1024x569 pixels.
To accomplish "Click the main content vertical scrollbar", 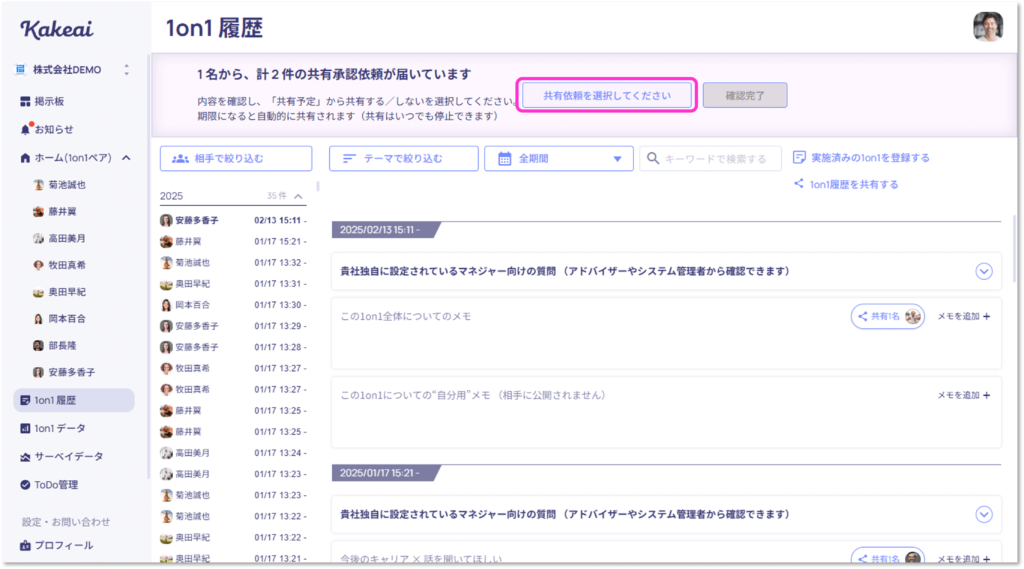I will (1014, 248).
